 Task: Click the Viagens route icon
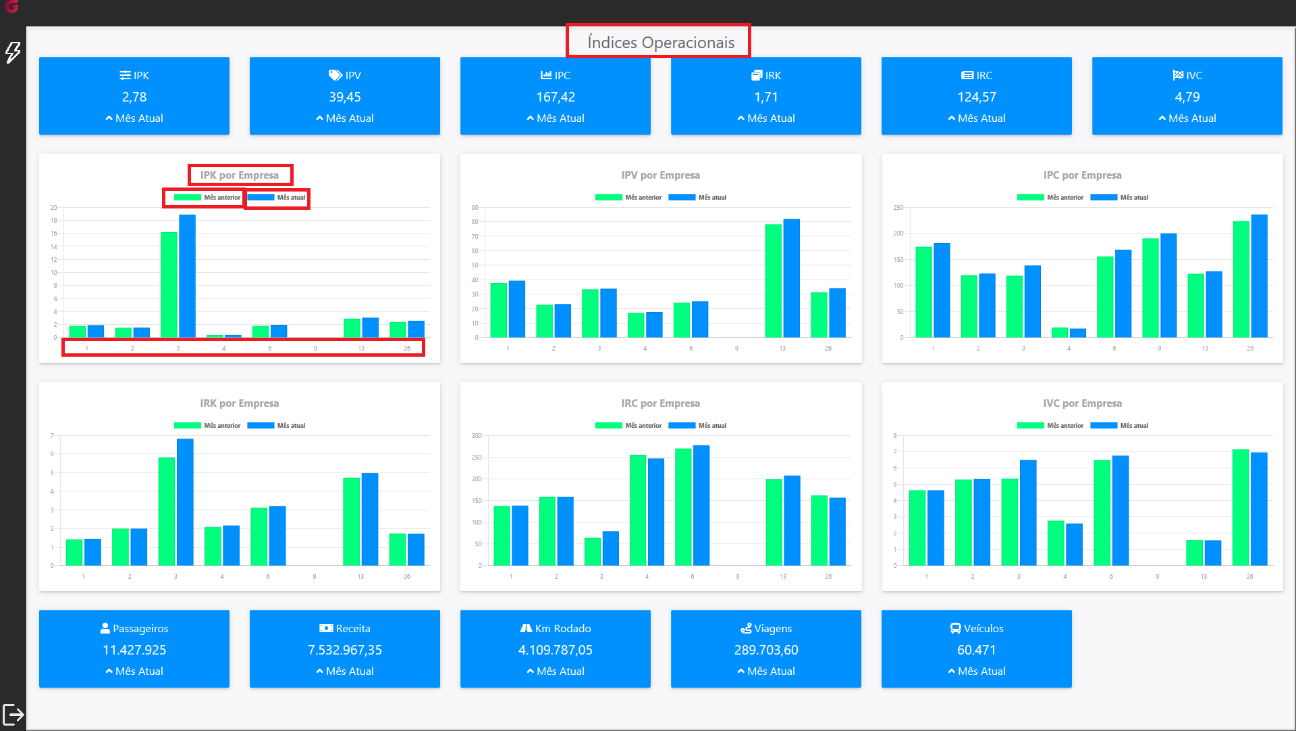pyautogui.click(x=746, y=628)
